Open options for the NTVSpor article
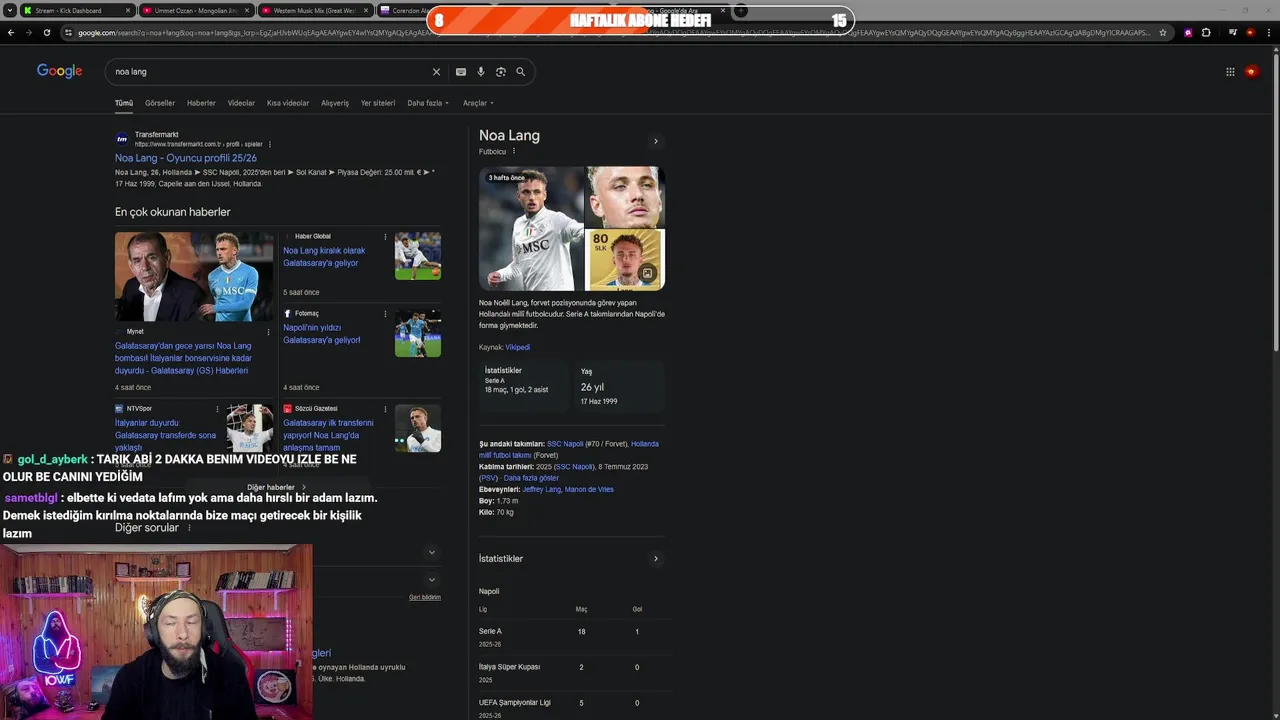The height and width of the screenshot is (720, 1280). pos(217,409)
